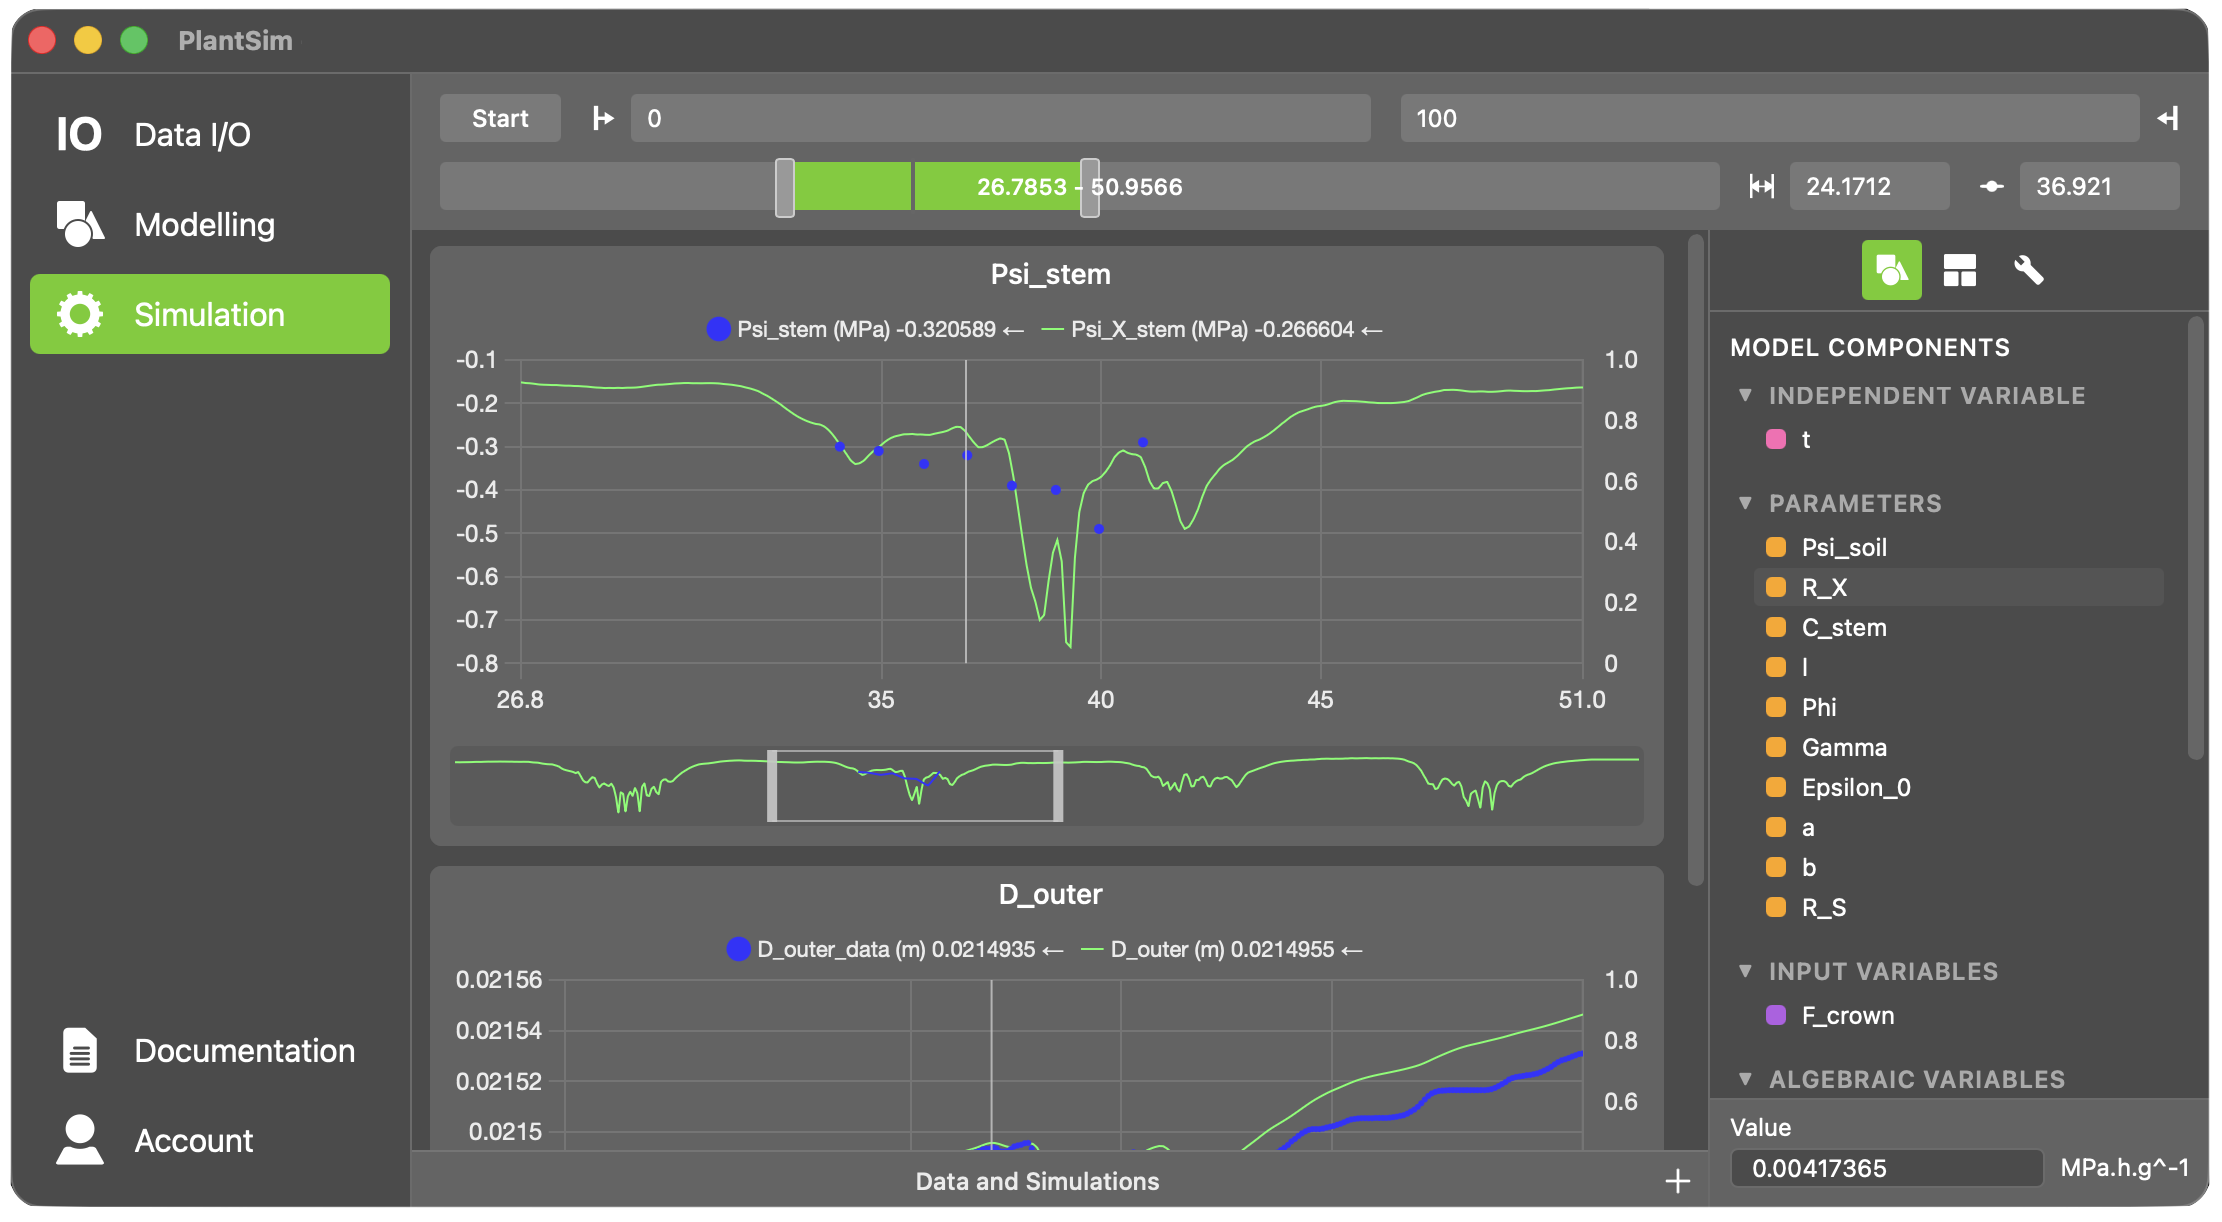Select the Modelling sidebar icon
The width and height of the screenshot is (2222, 1222).
point(79,223)
